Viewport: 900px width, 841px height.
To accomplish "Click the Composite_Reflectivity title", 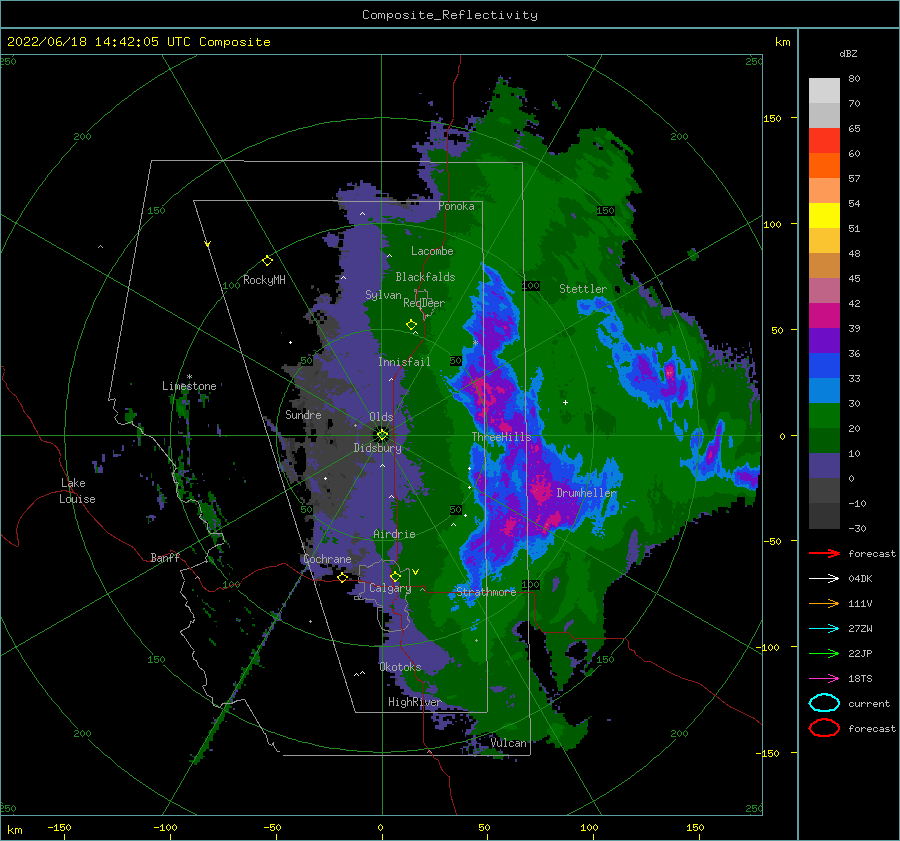I will click(450, 15).
